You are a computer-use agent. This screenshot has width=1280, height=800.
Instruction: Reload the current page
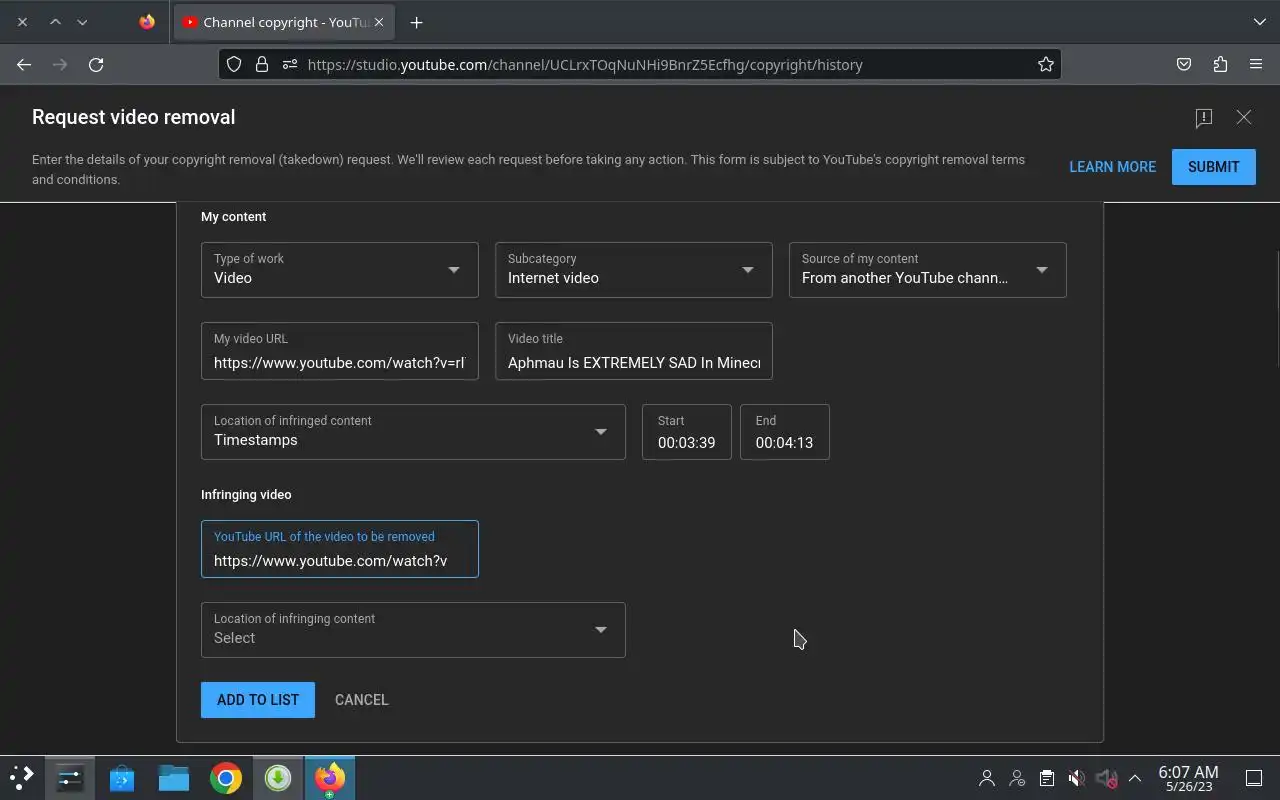click(x=96, y=64)
